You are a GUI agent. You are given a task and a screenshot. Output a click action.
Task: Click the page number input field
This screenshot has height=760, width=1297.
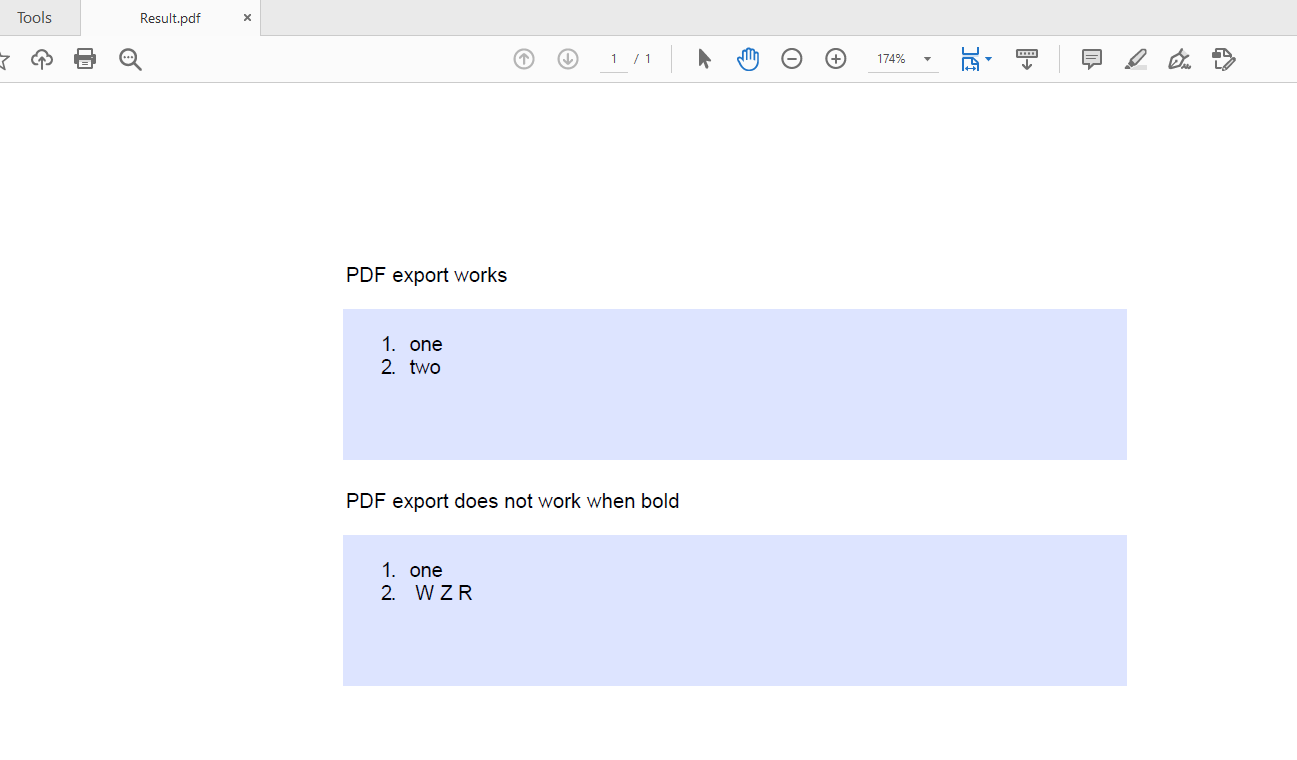[614, 59]
